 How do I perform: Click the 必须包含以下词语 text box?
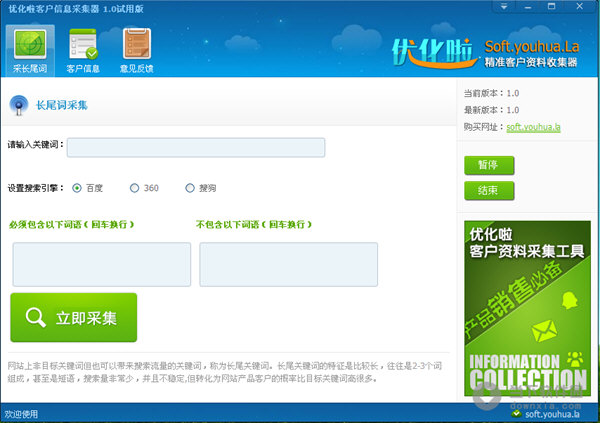pyautogui.click(x=102, y=264)
